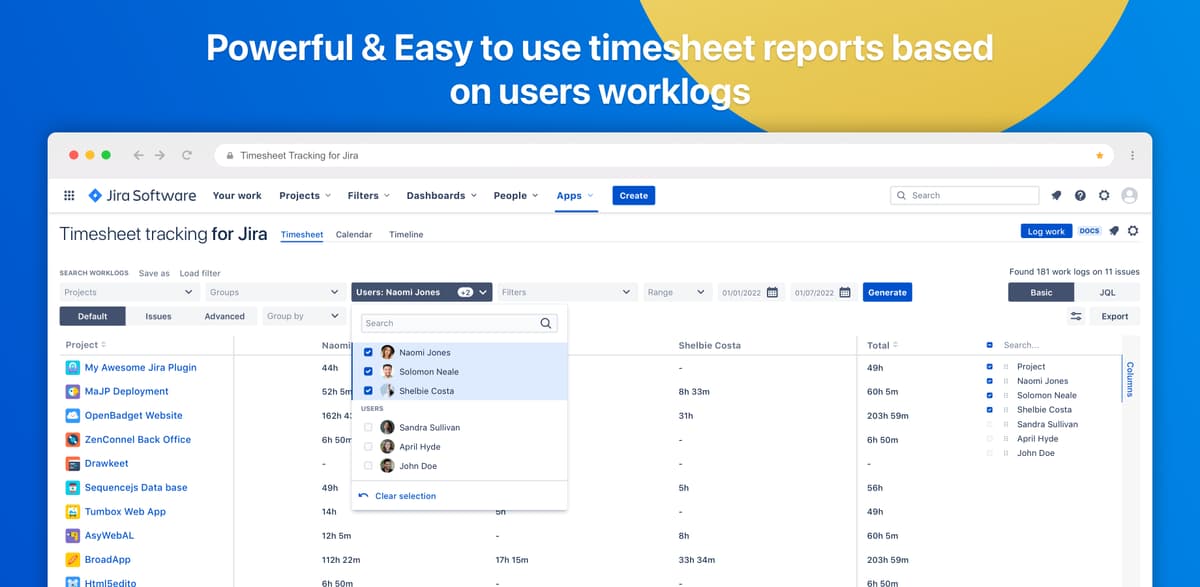Enable the Sandra Sullivan column in Columns panel

pyautogui.click(x=990, y=424)
